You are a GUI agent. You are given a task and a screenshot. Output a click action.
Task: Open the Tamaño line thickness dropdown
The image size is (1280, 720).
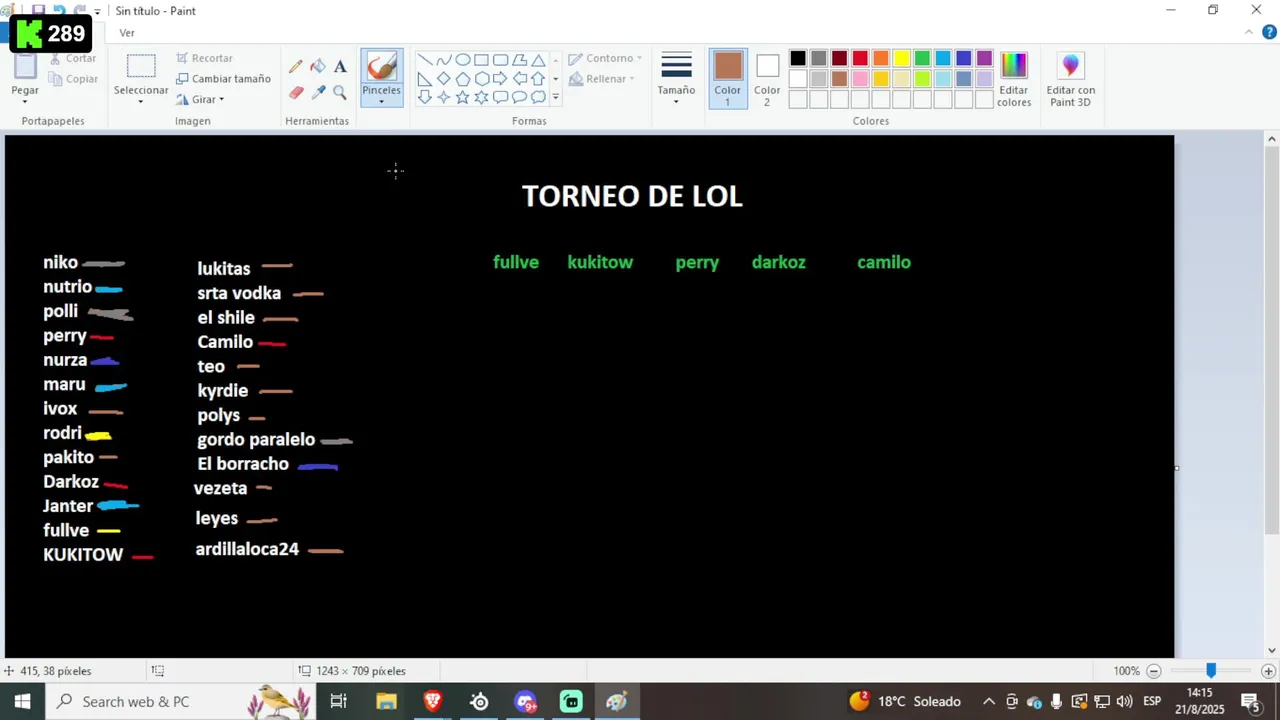coord(676,80)
